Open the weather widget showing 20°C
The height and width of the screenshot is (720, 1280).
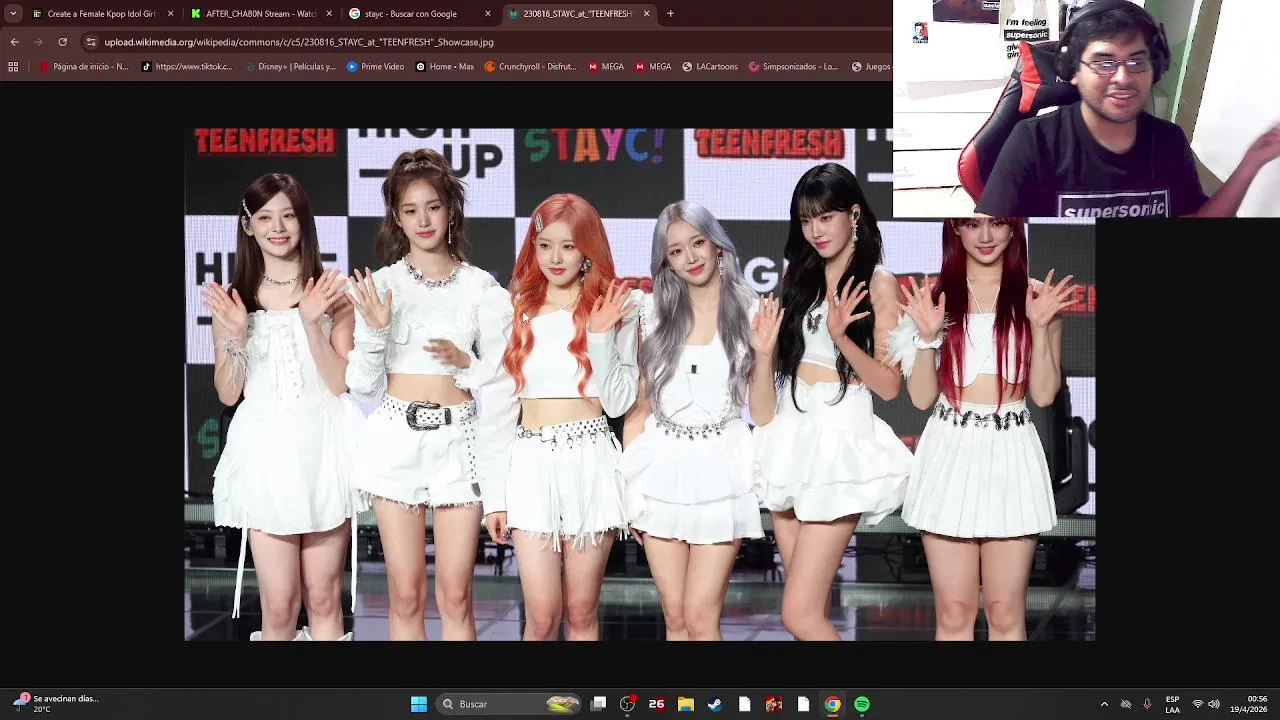point(56,704)
